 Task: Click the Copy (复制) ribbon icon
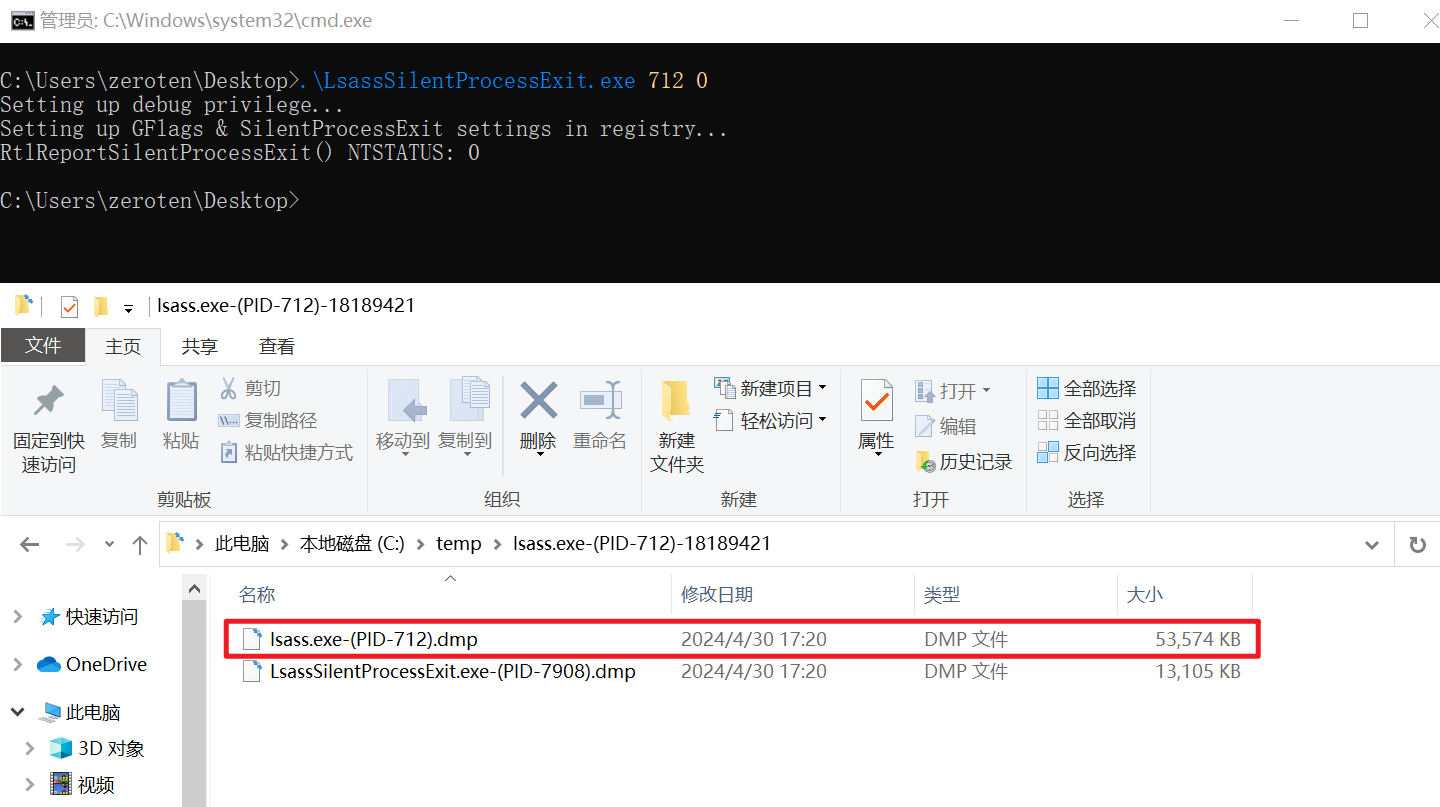coord(119,401)
